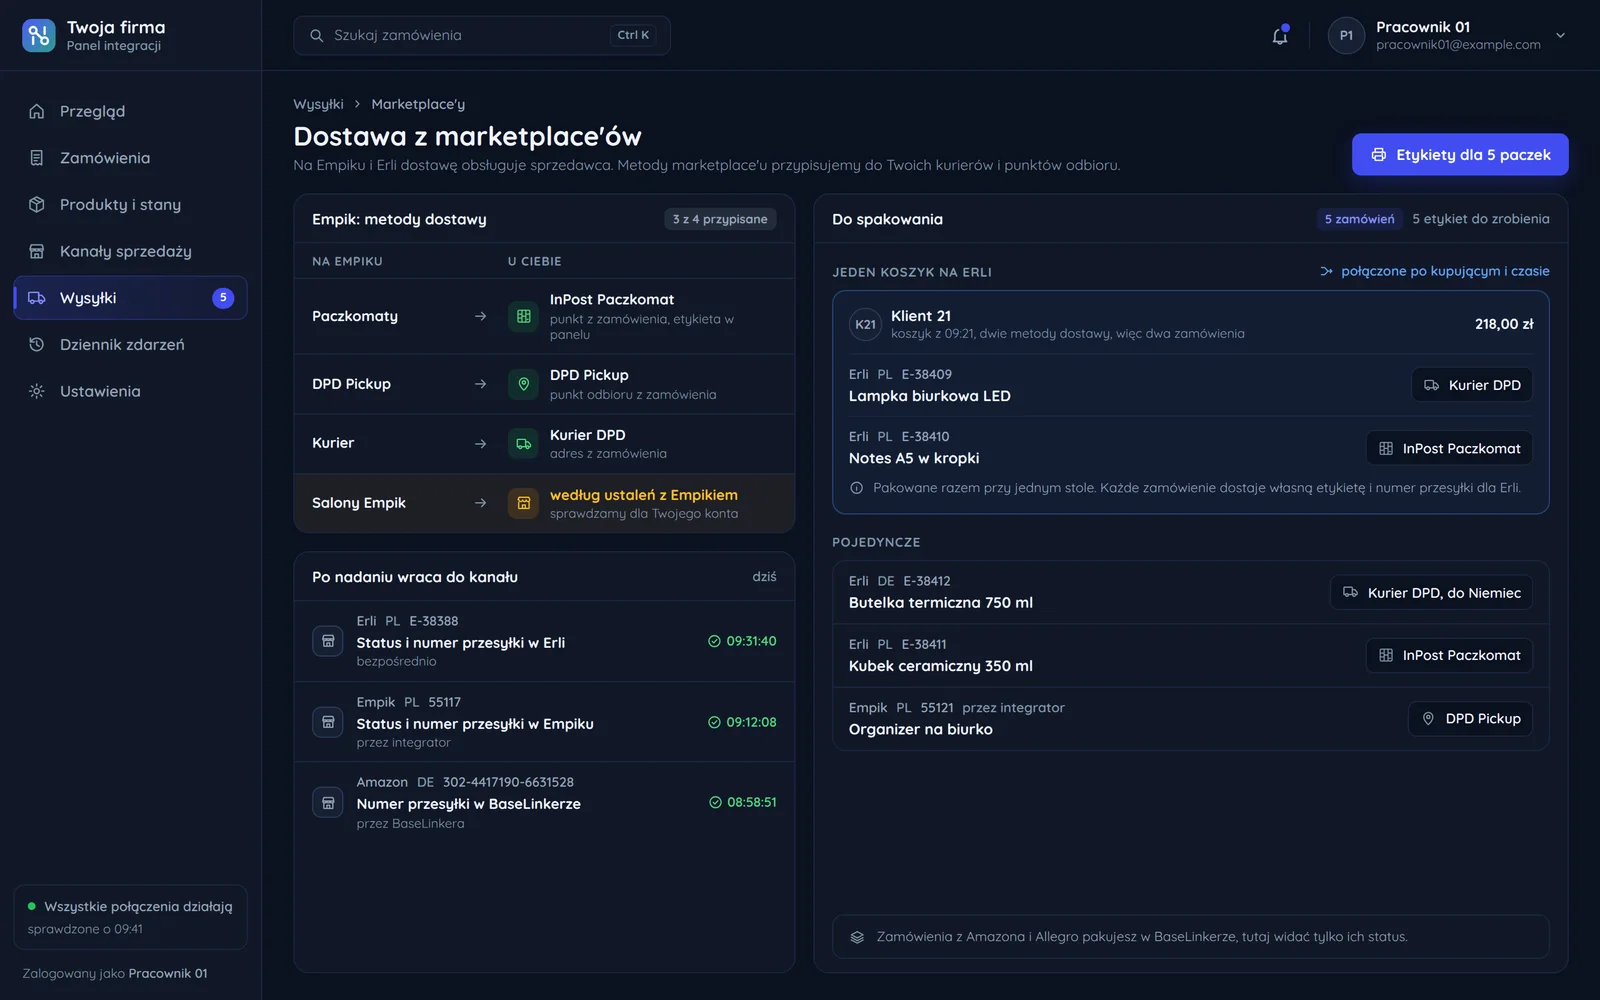1600x1000 pixels.
Task: Open Dziennik zdarzeń in the sidebar
Action: pos(130,345)
